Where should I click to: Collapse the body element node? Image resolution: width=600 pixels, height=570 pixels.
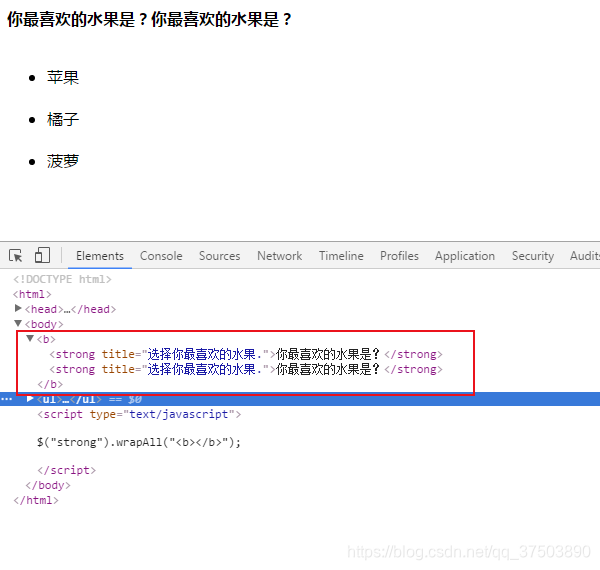(18, 323)
